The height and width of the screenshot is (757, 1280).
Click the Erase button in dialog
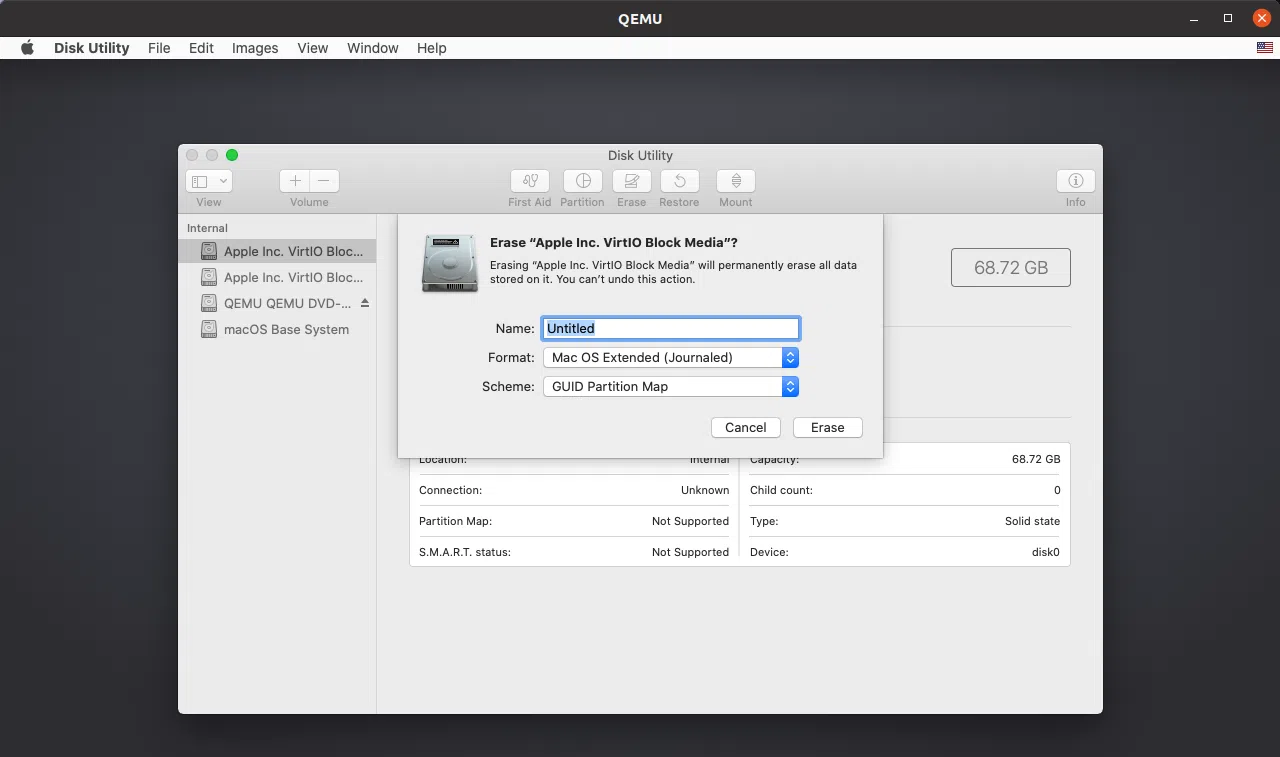(x=828, y=427)
